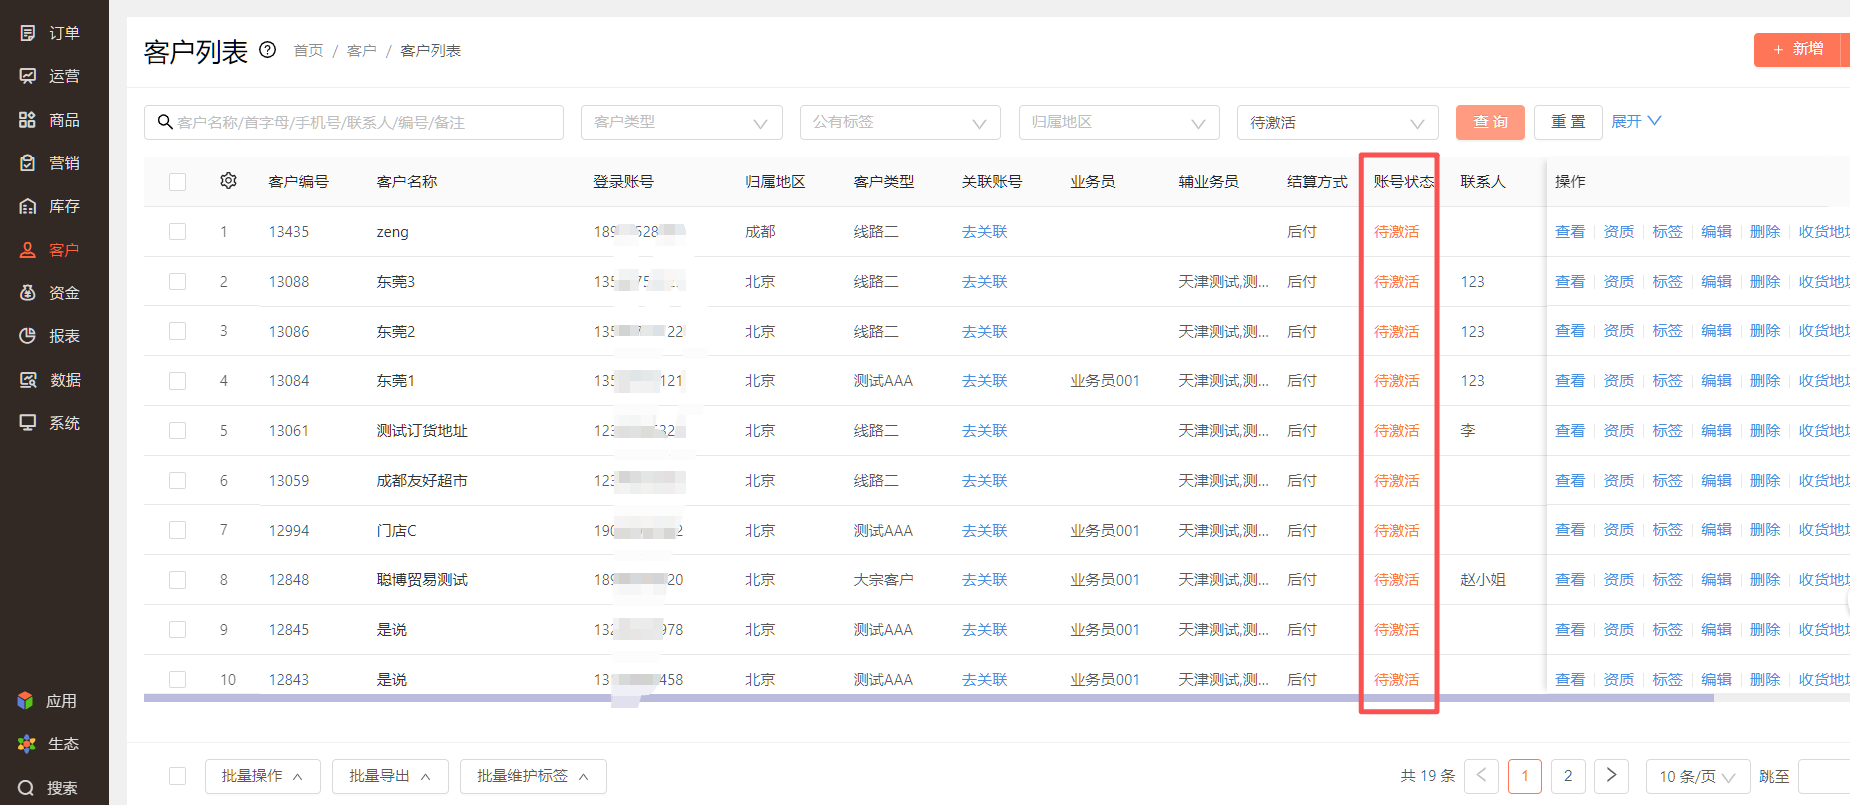Open the 库存 inventory sidebar icon
Image resolution: width=1850 pixels, height=805 pixels.
coord(28,206)
